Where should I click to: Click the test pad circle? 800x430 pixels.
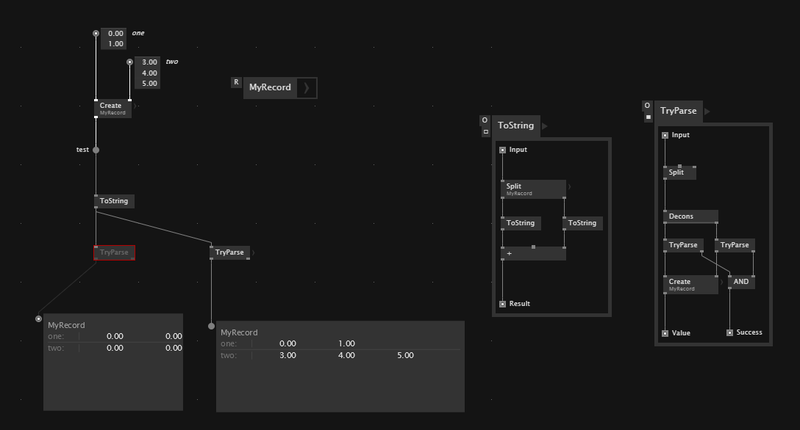tap(96, 150)
